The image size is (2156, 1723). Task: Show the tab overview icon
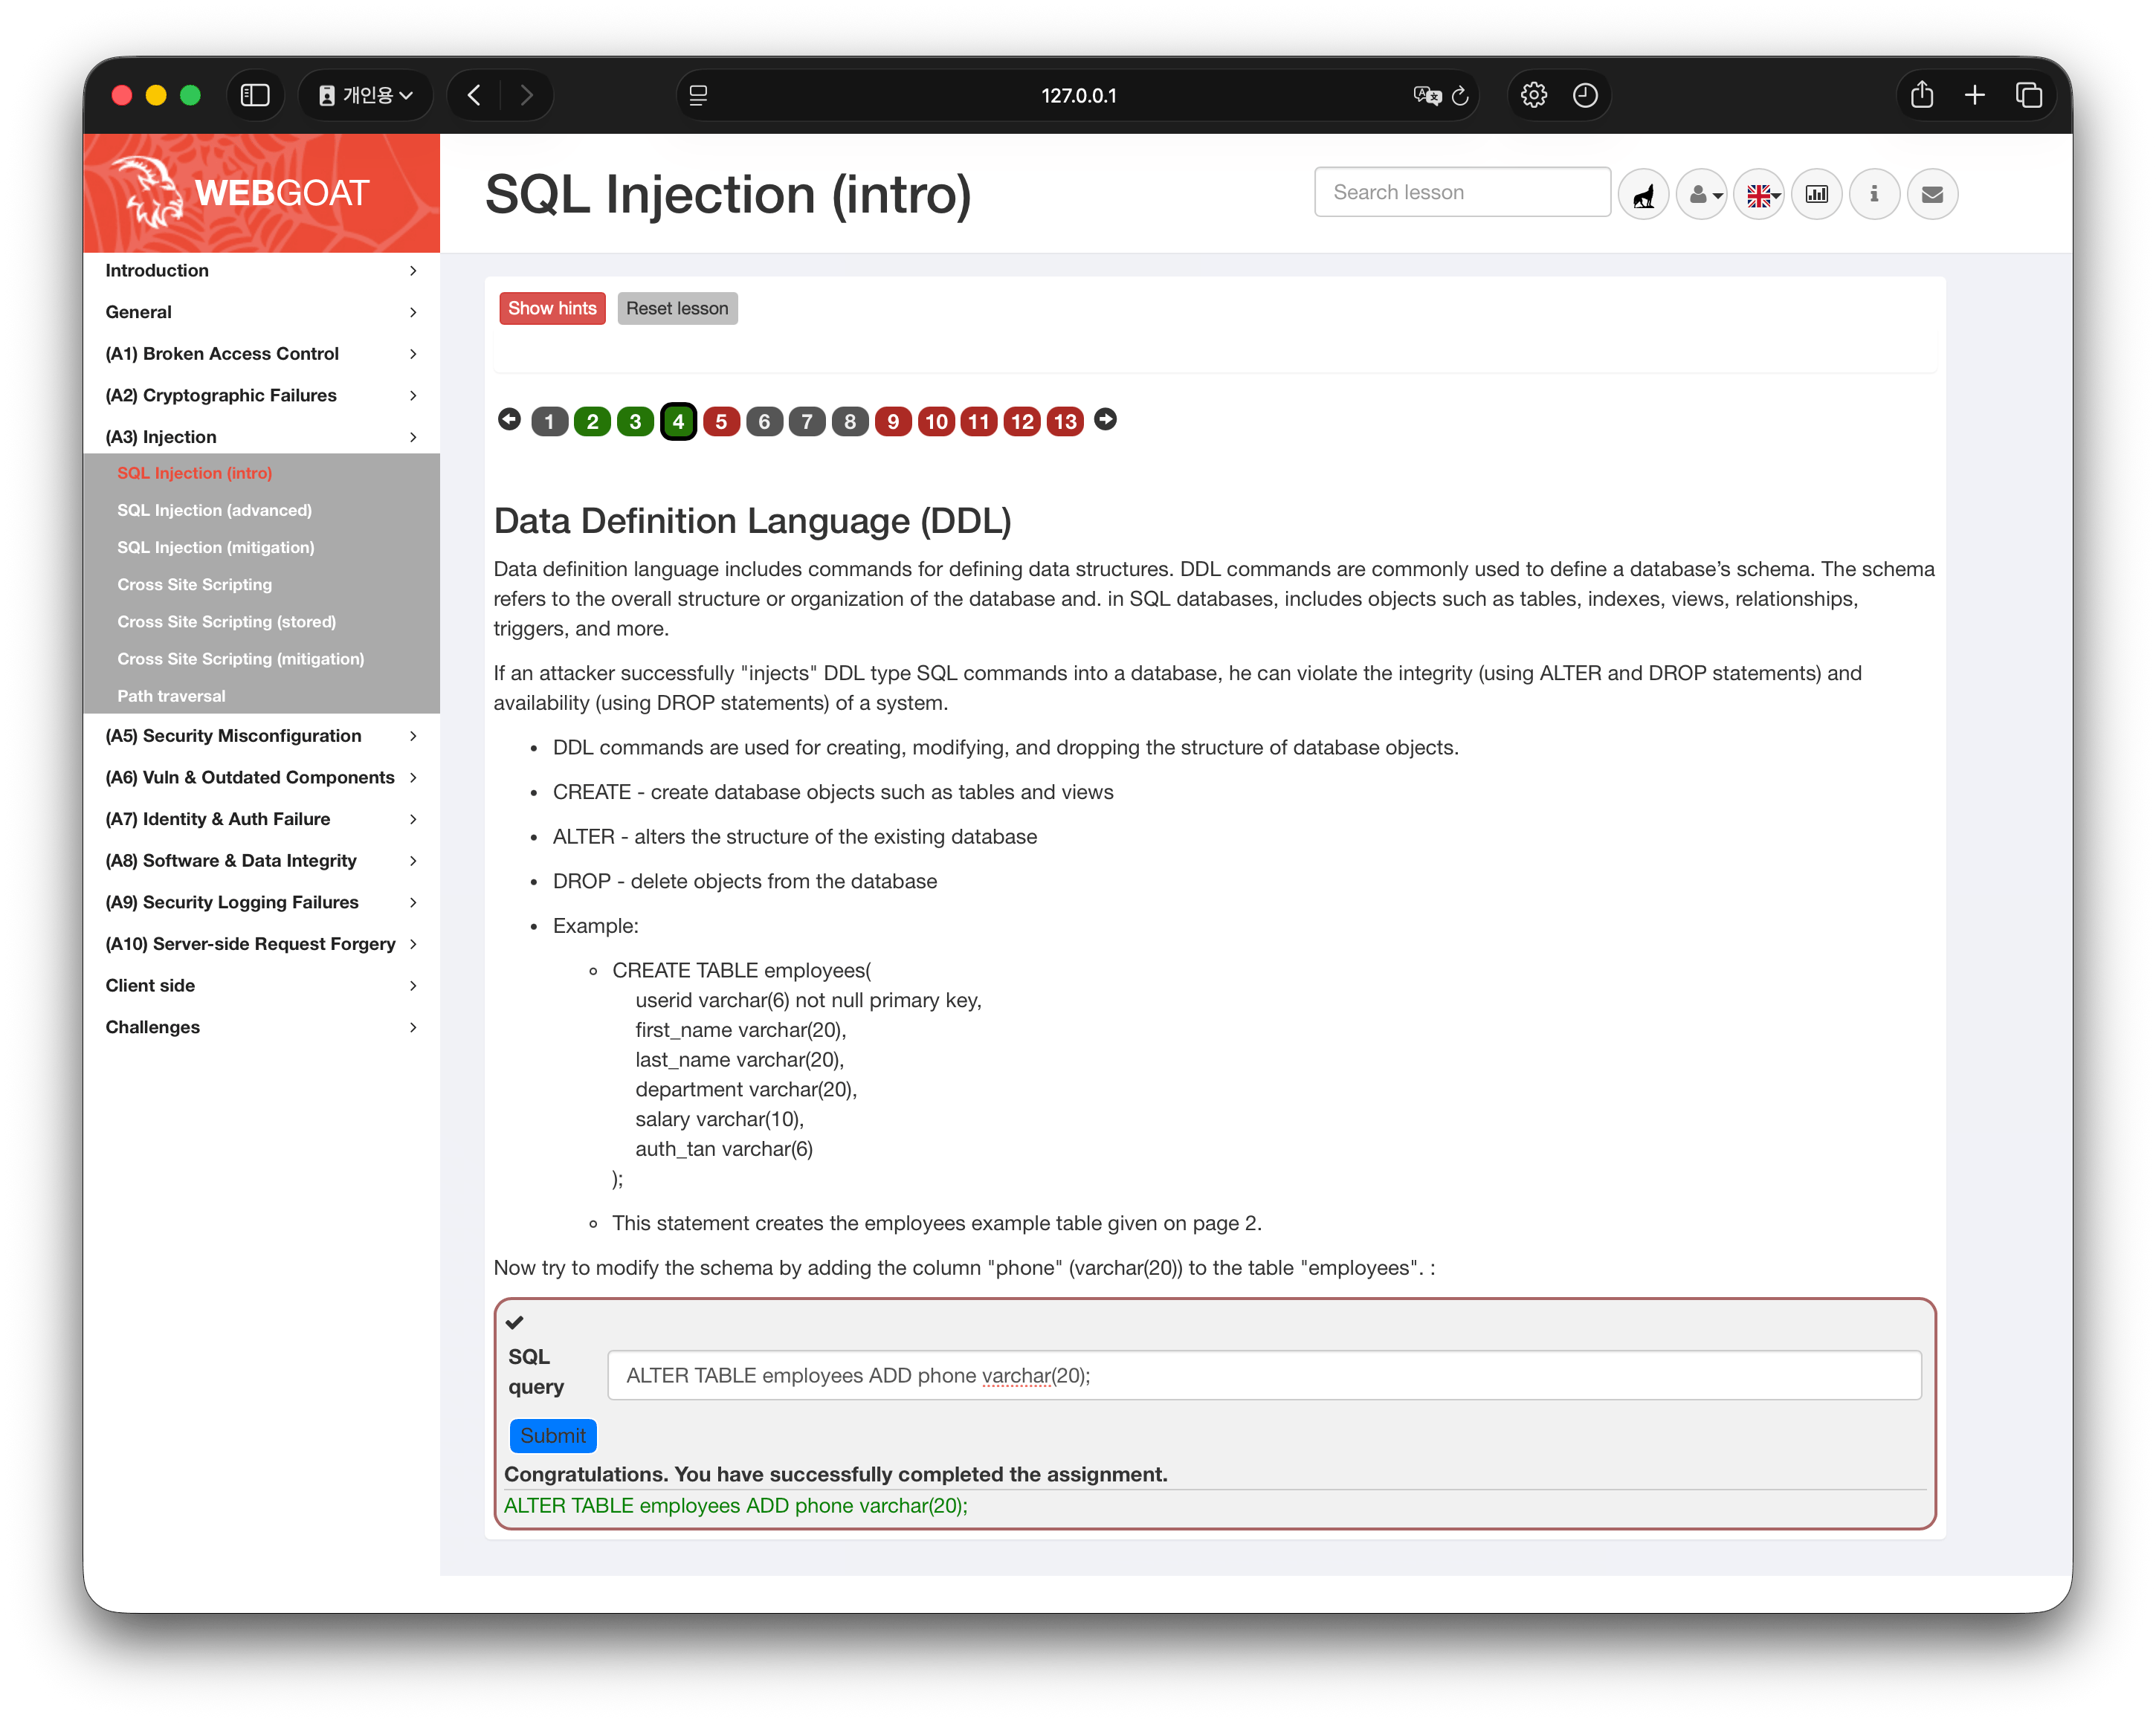[2028, 95]
